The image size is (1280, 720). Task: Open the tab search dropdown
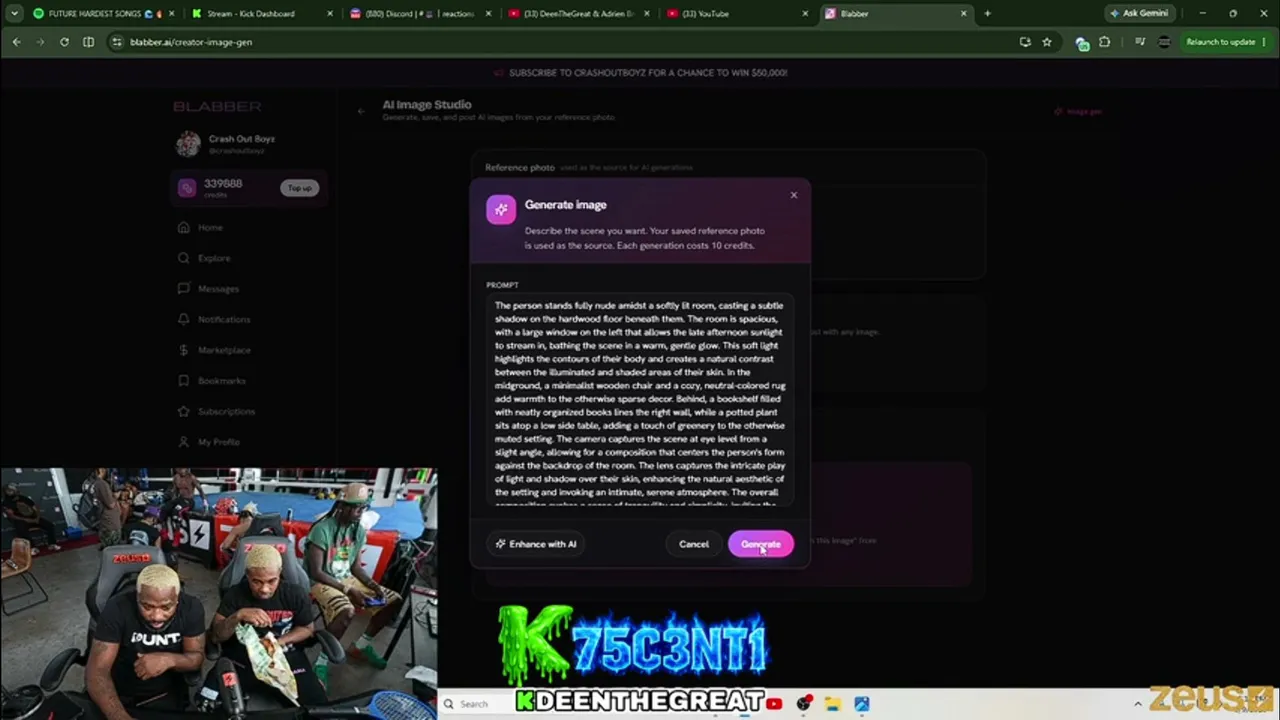[x=14, y=14]
